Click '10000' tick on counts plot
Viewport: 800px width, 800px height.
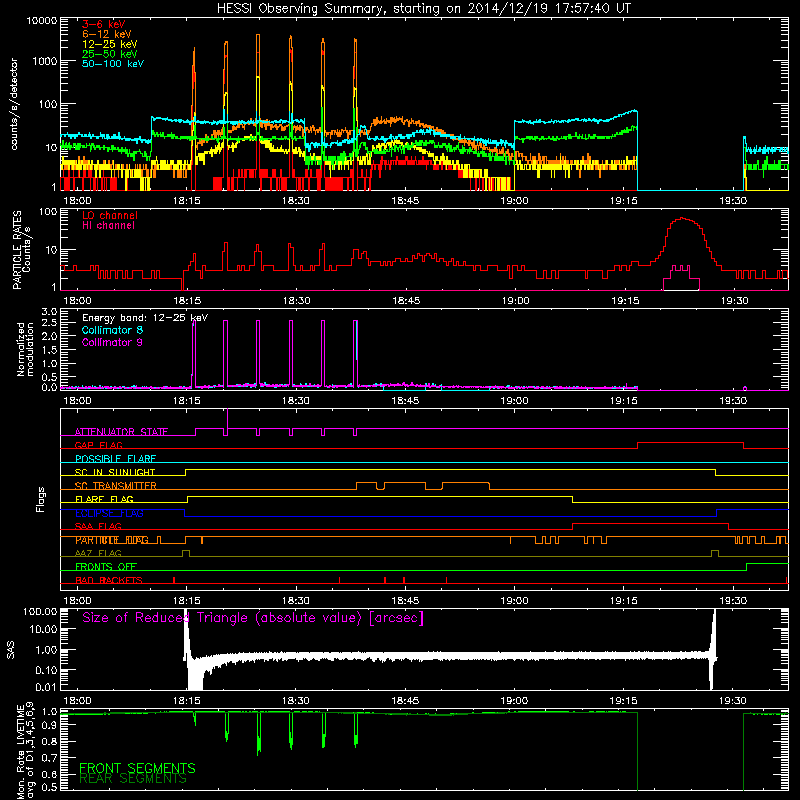42,21
